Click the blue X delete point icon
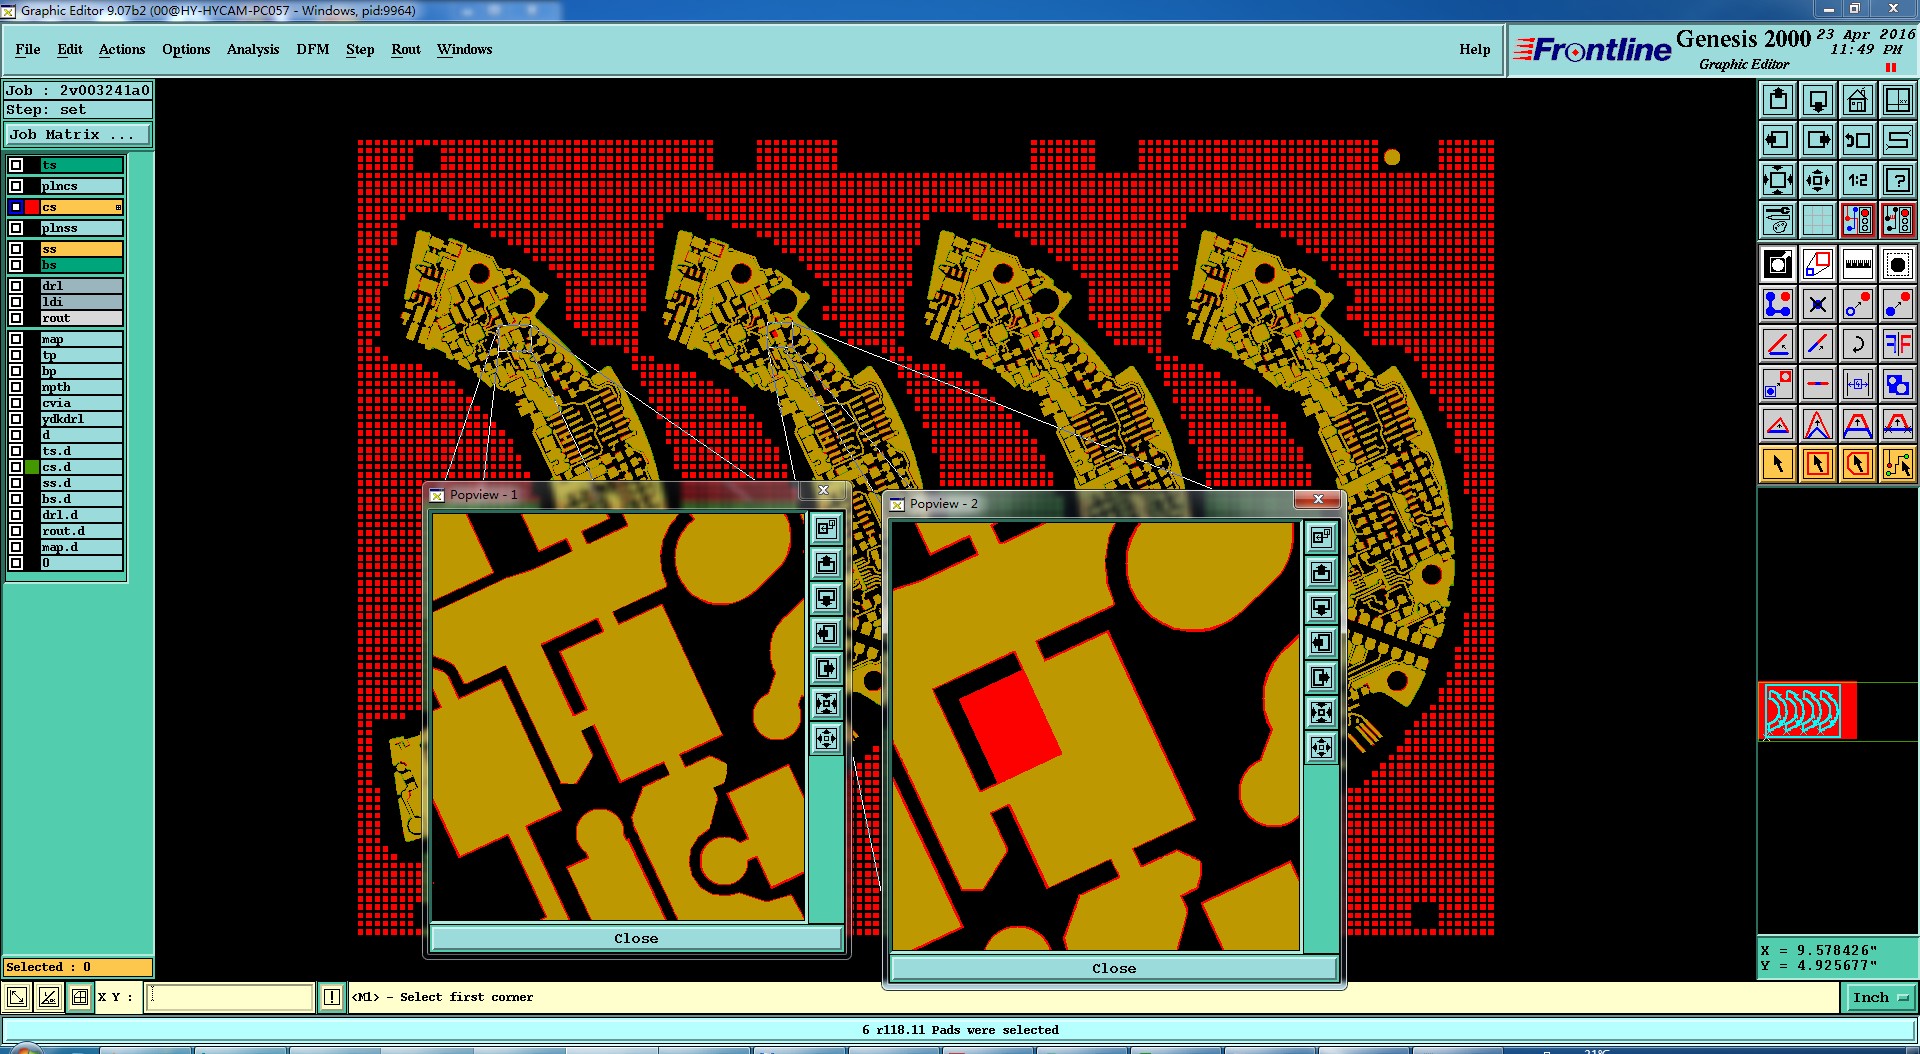1920x1054 pixels. [1818, 304]
